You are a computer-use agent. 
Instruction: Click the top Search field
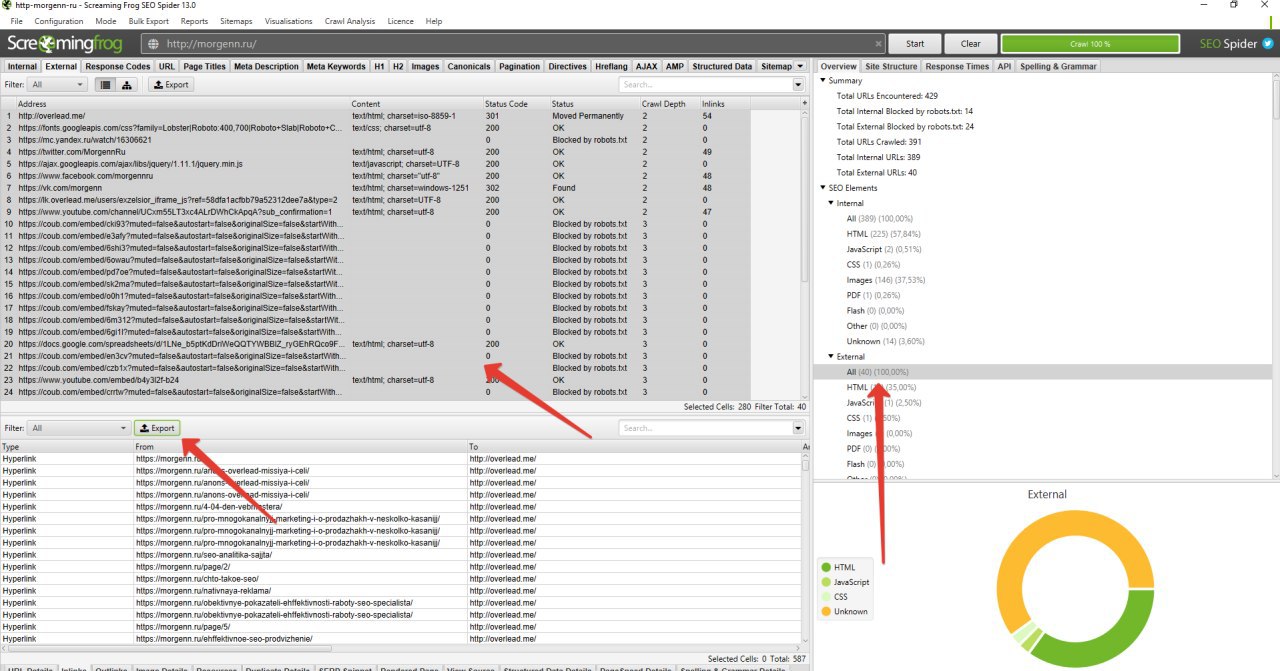[705, 85]
